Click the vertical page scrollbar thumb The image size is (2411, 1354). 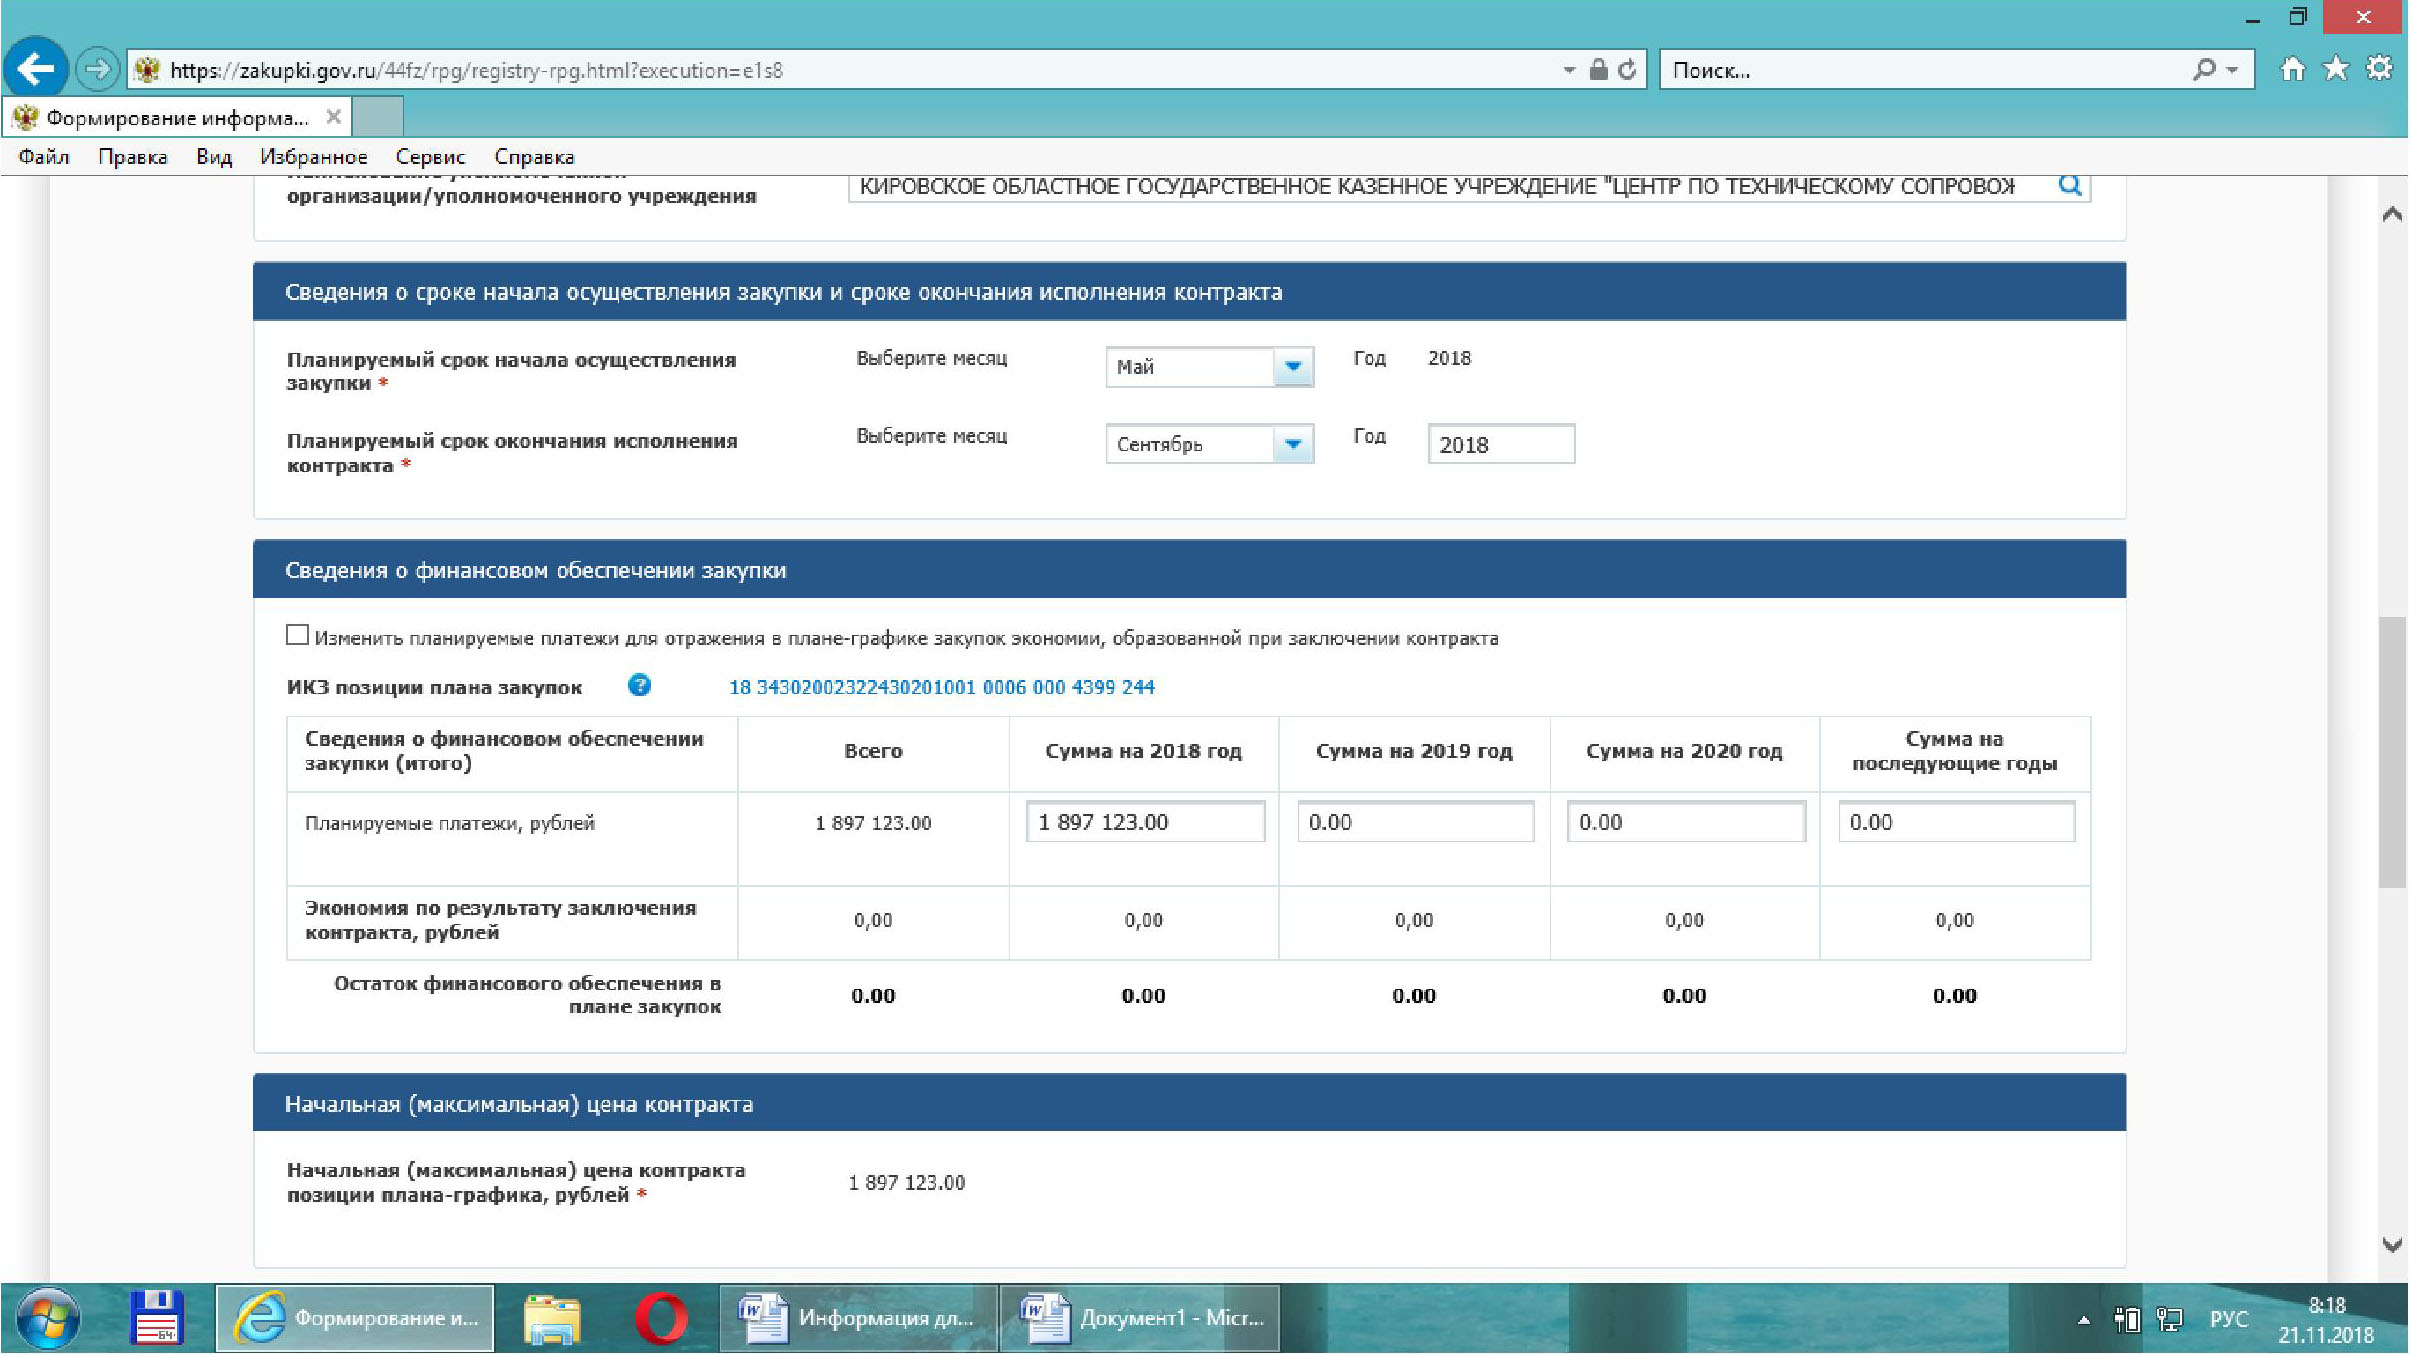coord(2391,750)
